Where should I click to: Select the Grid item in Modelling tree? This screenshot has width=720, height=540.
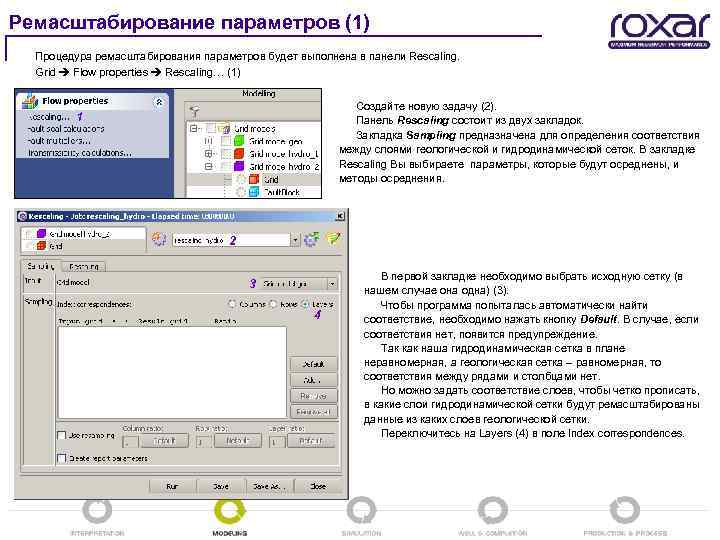[271, 180]
